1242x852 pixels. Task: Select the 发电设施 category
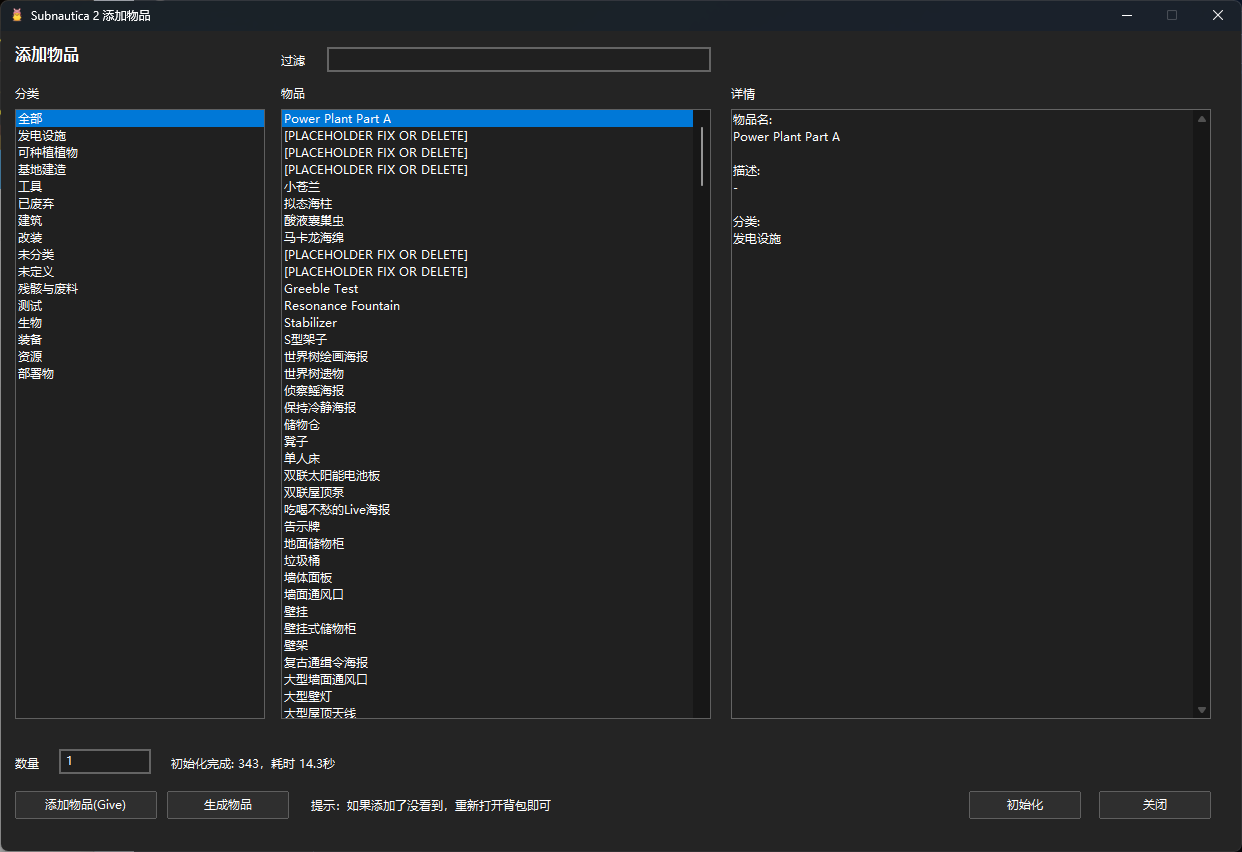click(140, 135)
